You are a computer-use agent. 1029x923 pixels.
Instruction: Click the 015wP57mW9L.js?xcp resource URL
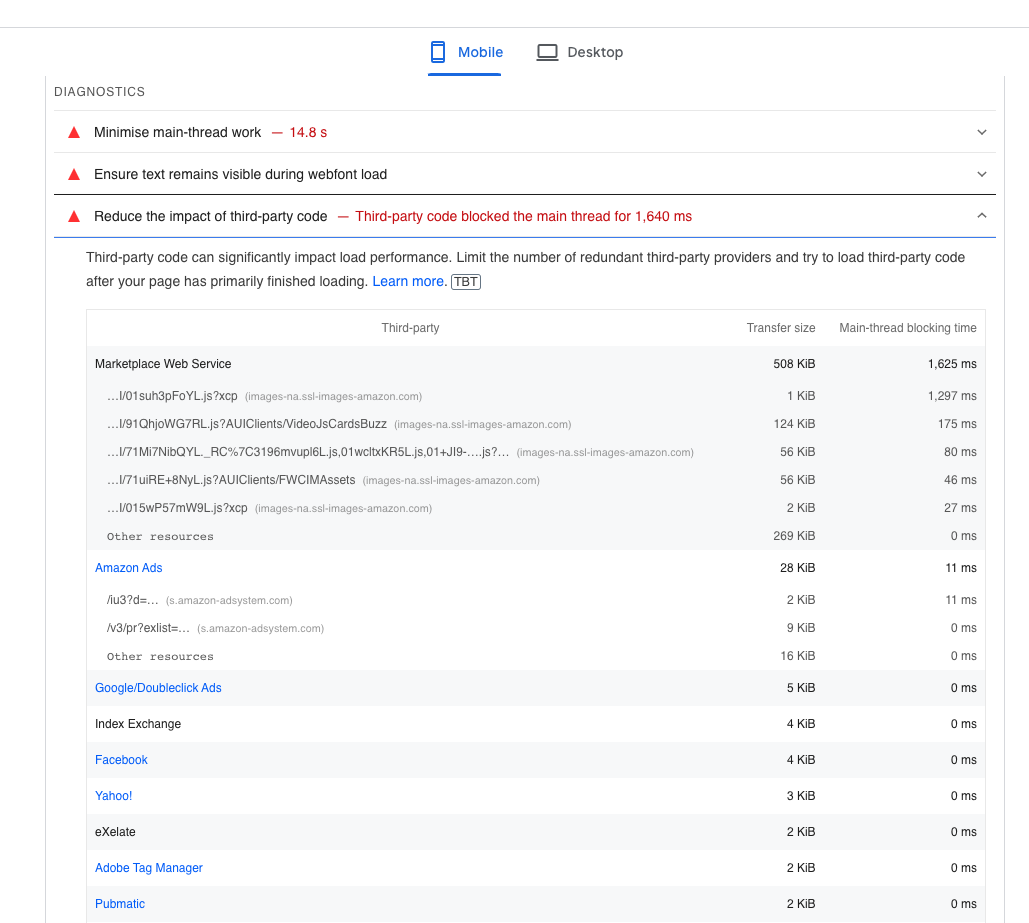[x=177, y=508]
